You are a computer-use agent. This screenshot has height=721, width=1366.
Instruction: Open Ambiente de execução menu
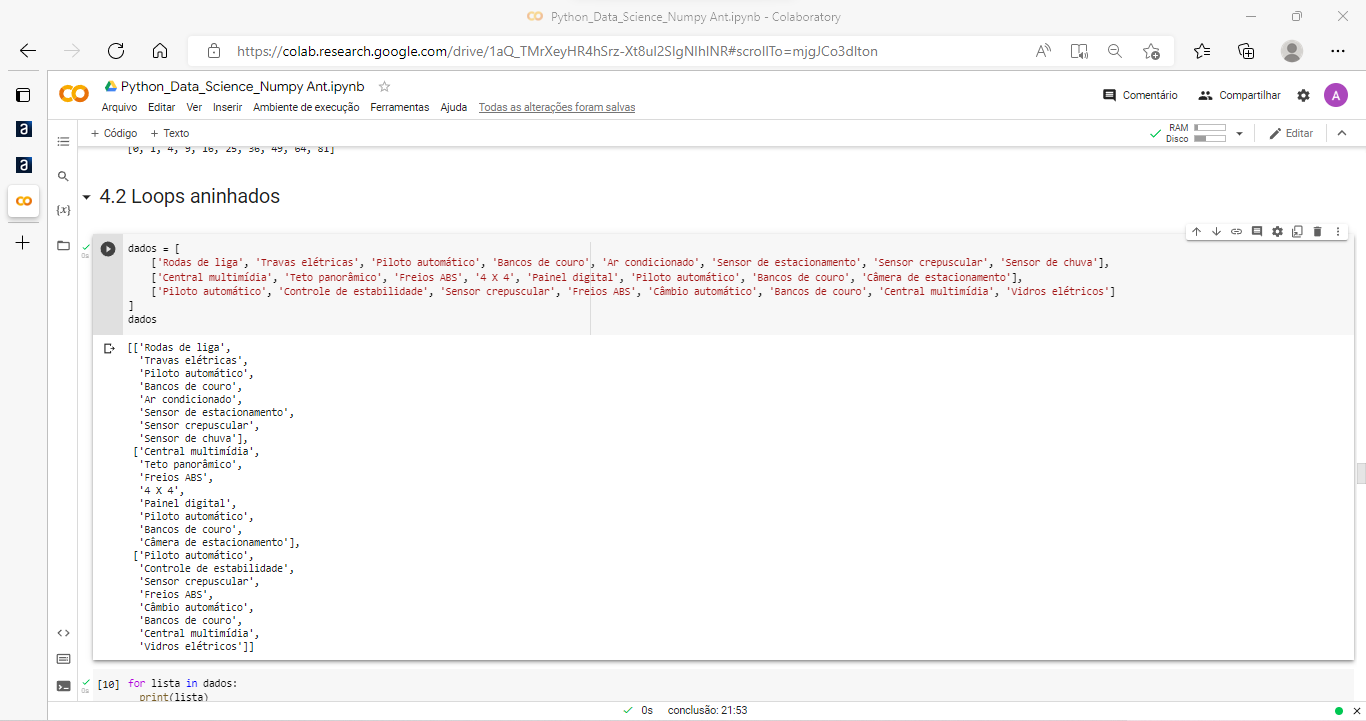306,107
